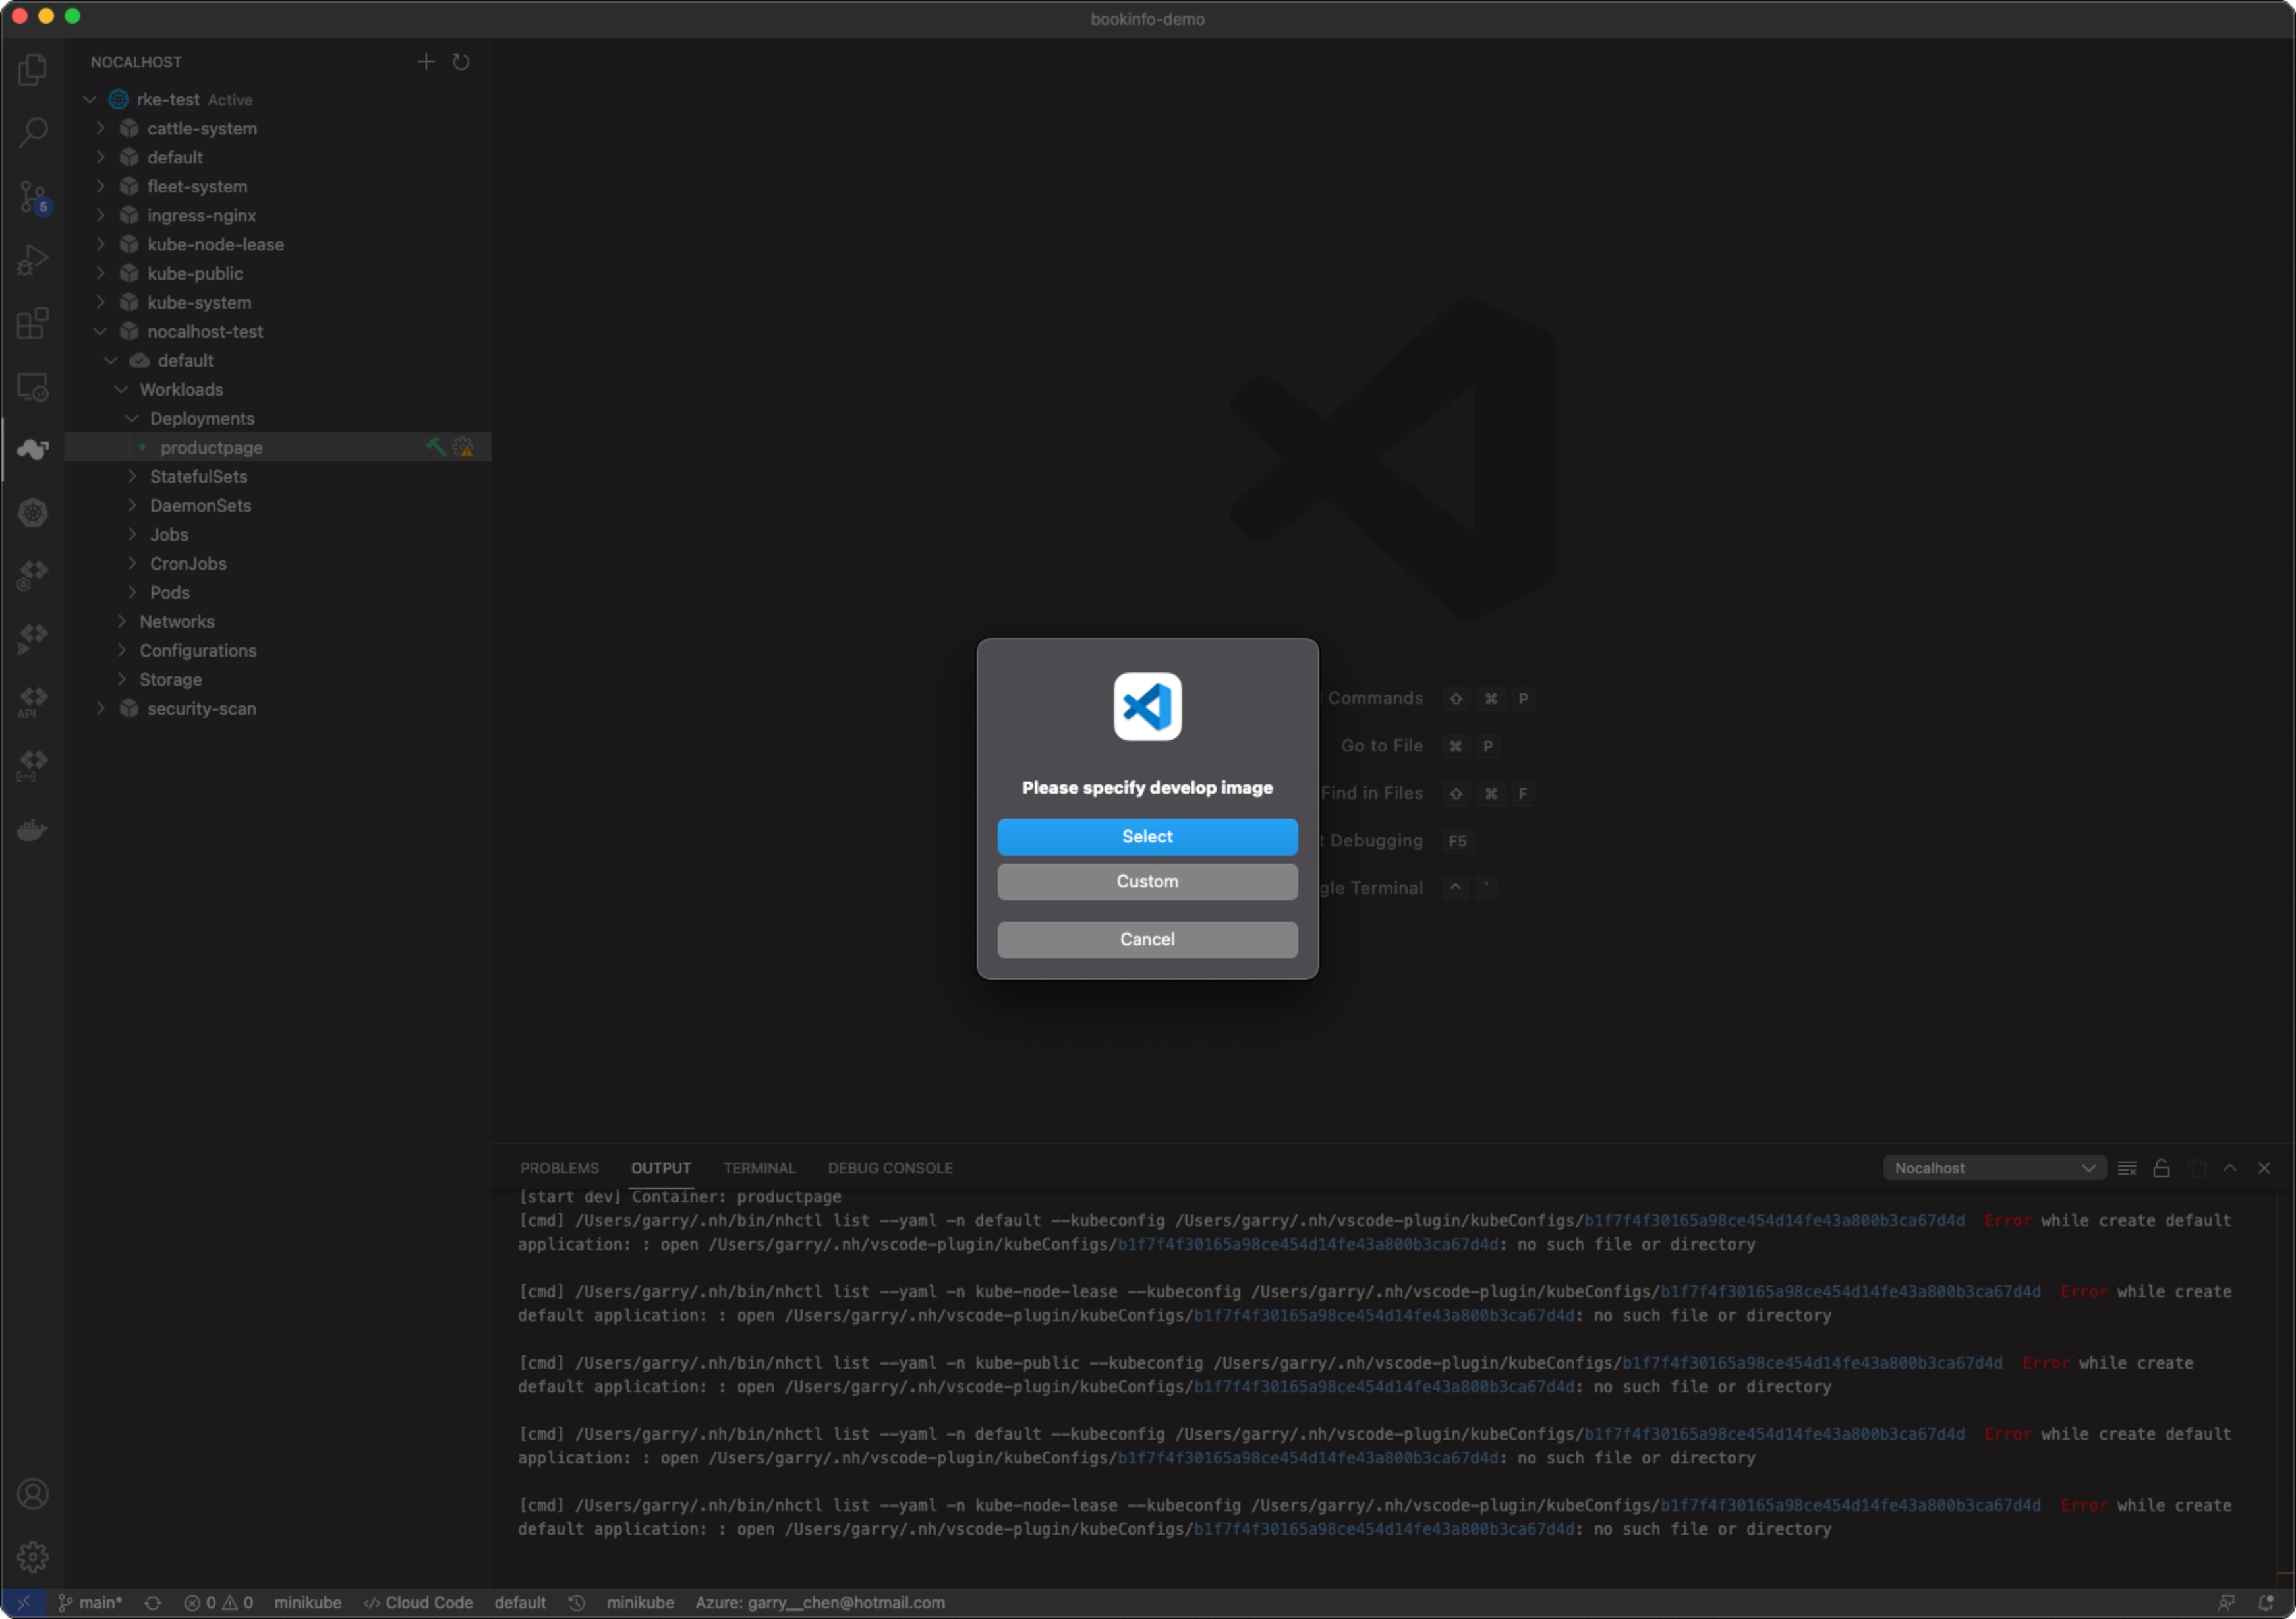The width and height of the screenshot is (2296, 1619).
Task: Click the hammer icon on productpage
Action: (x=435, y=447)
